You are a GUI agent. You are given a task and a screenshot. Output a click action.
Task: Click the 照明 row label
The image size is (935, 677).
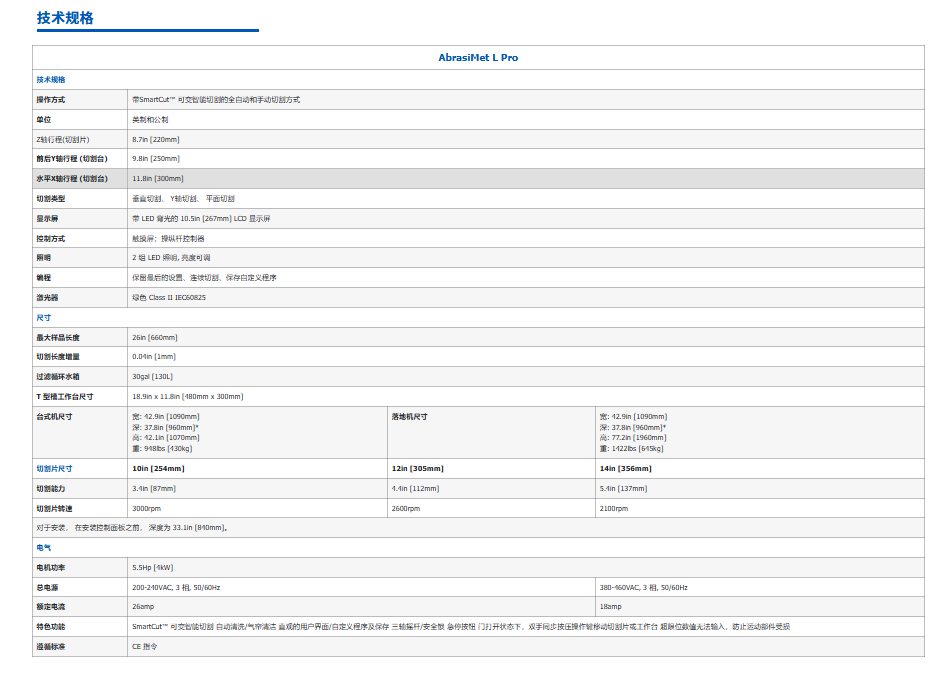coord(44,258)
